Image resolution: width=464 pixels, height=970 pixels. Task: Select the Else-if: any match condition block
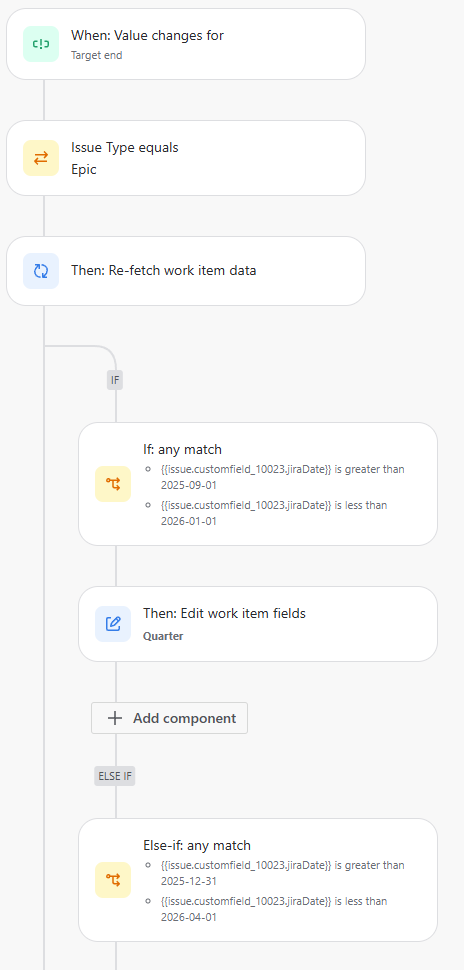point(258,880)
